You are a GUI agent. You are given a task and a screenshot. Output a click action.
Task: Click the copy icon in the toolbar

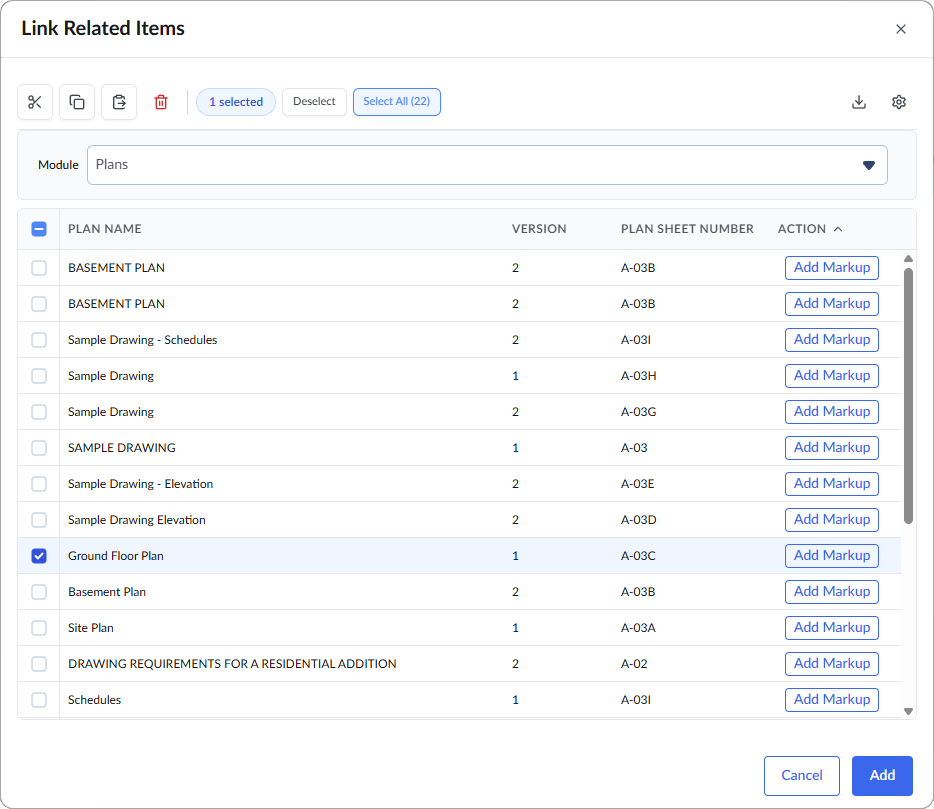coord(77,102)
